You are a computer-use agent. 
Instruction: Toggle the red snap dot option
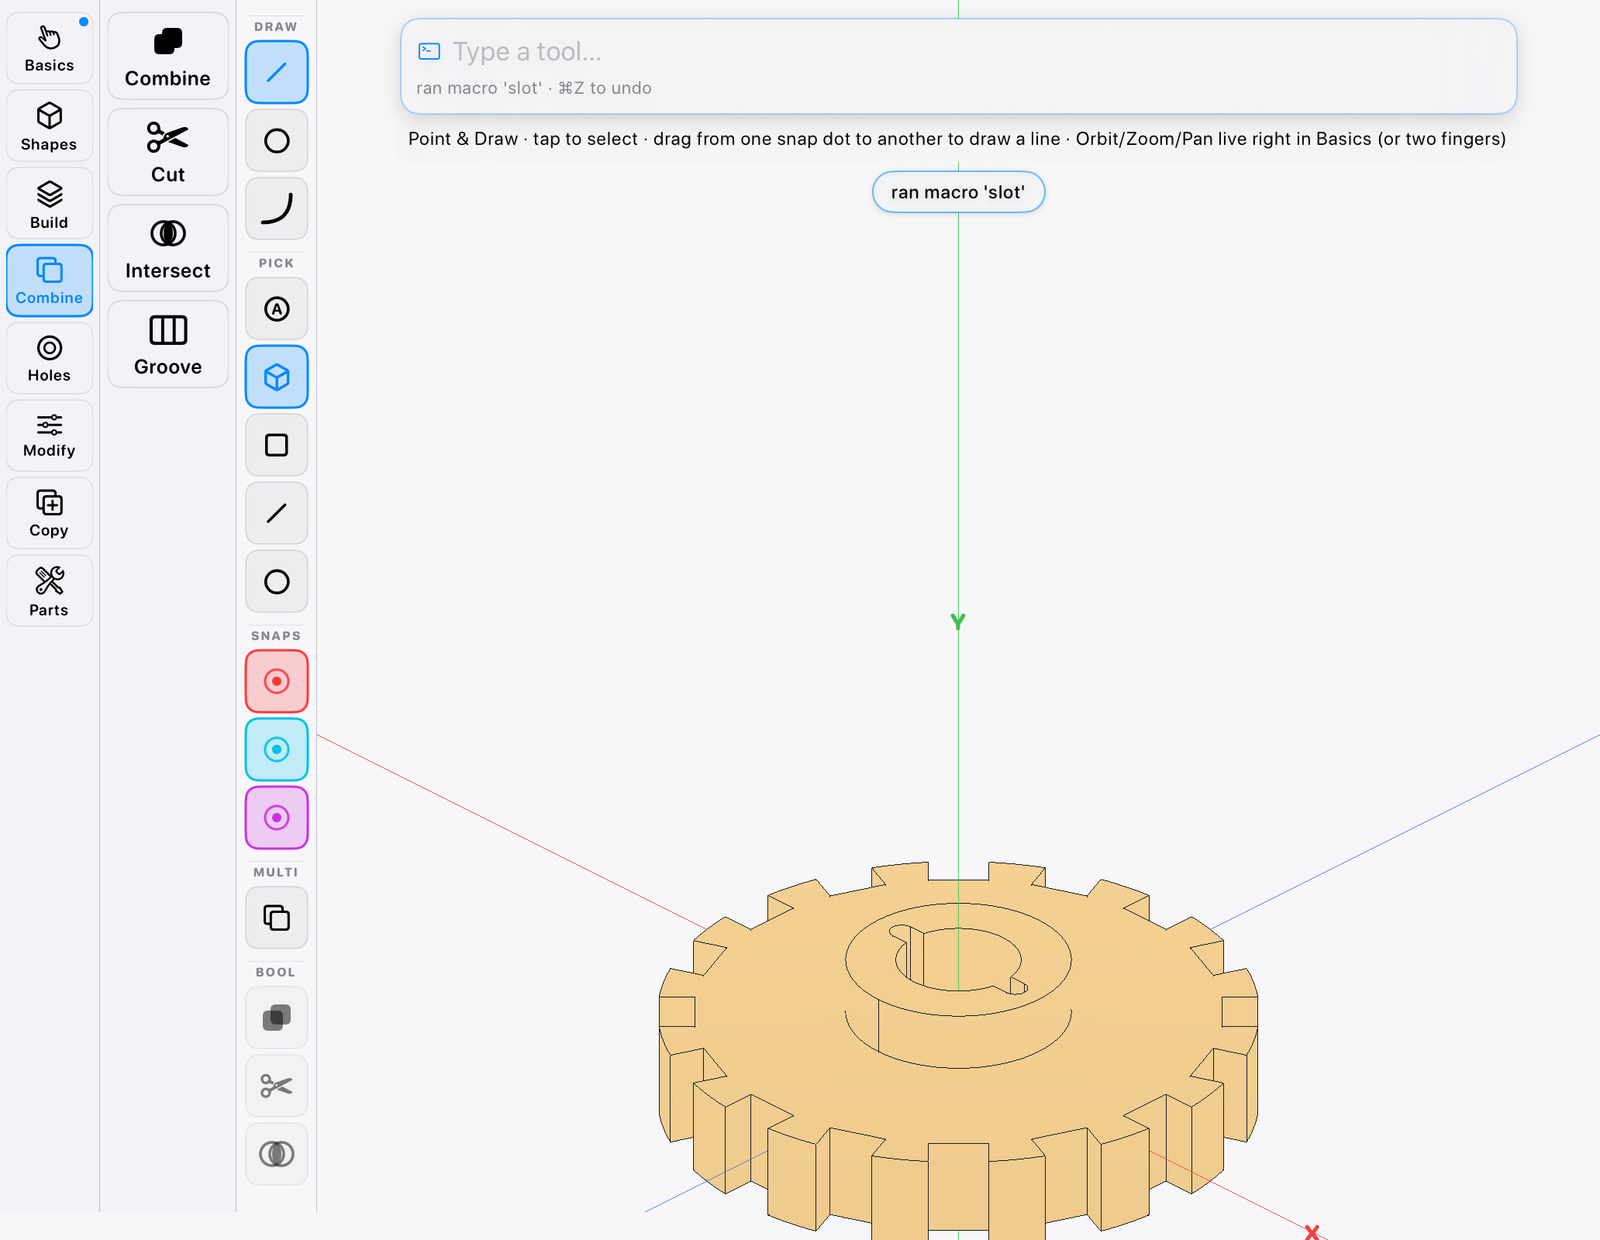(x=277, y=681)
